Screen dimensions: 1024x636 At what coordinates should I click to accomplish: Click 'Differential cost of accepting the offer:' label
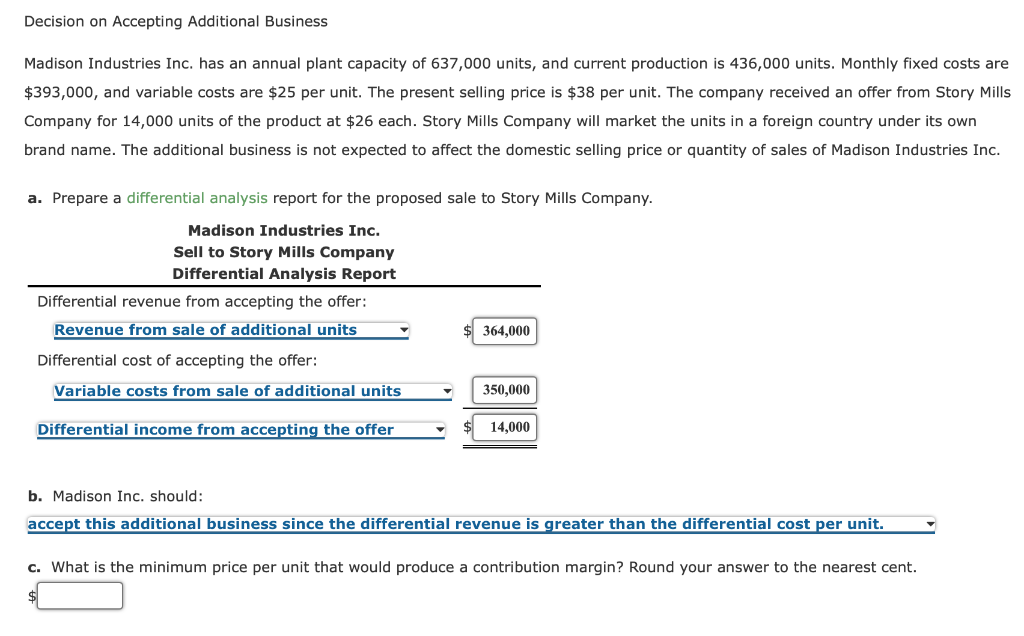tap(177, 360)
